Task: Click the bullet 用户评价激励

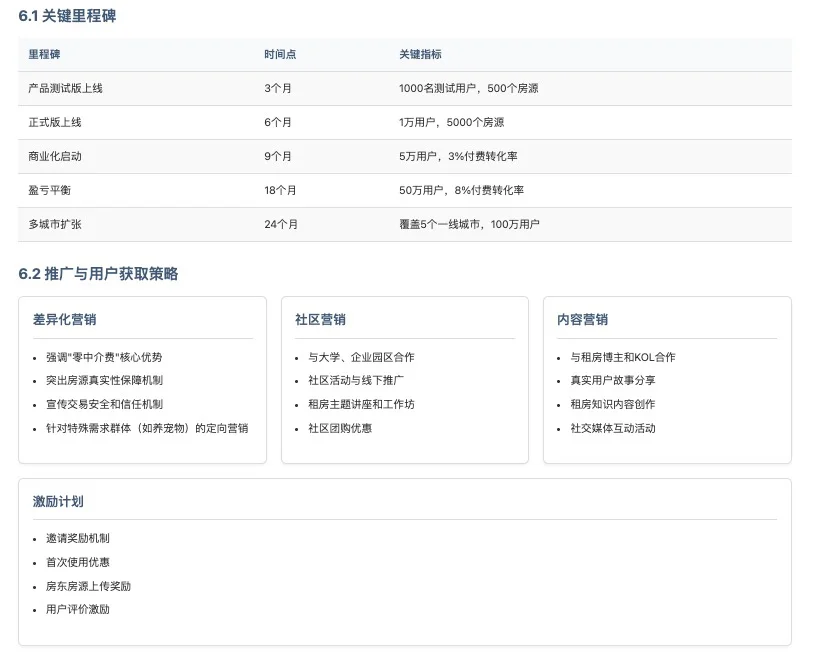Action: point(78,610)
